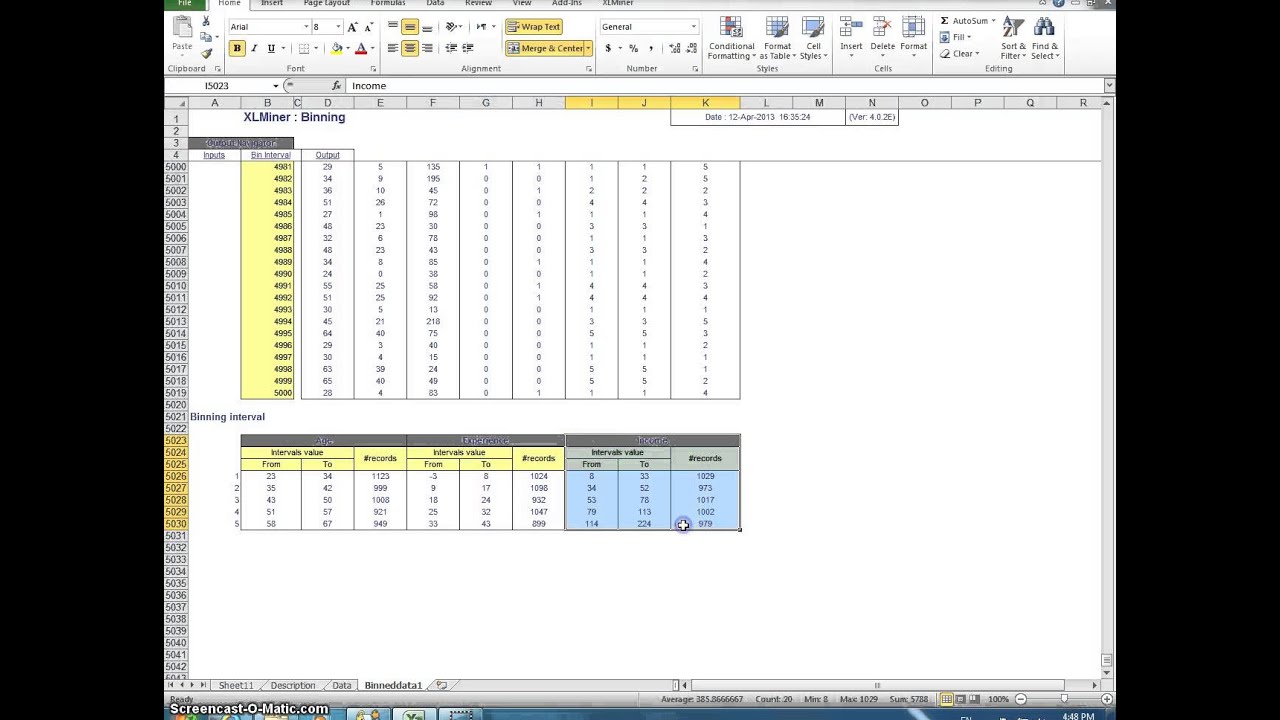This screenshot has height=720, width=1280.
Task: Click the Orientation text angle icon
Action: (x=452, y=27)
